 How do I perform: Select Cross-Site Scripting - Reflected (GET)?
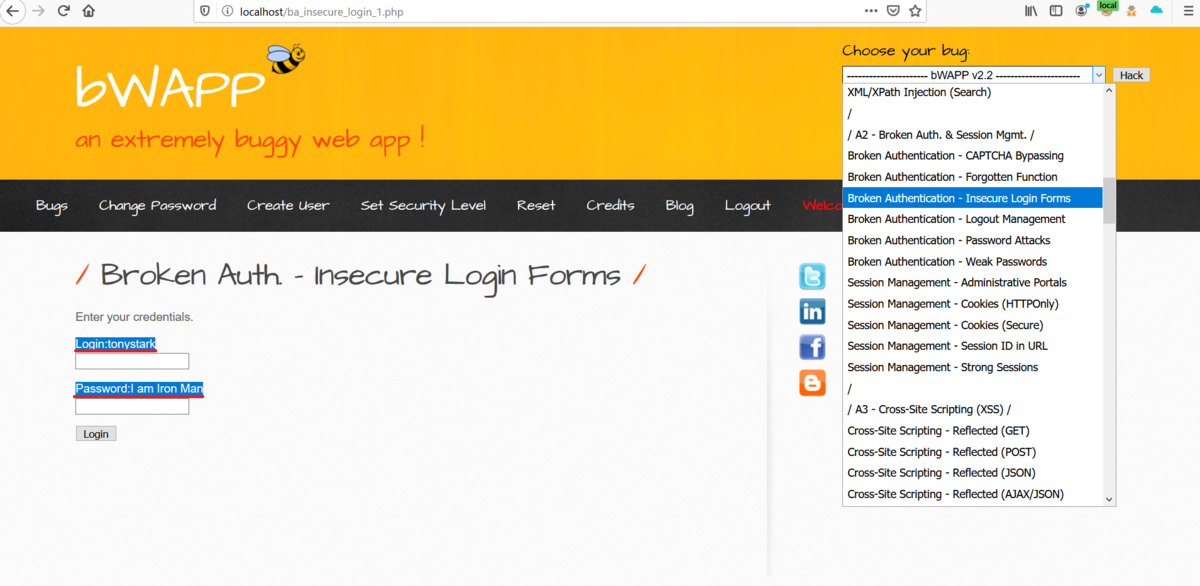[973, 431]
